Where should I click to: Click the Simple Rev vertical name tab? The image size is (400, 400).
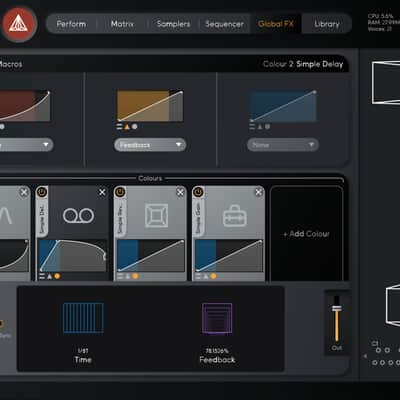[x=120, y=217]
